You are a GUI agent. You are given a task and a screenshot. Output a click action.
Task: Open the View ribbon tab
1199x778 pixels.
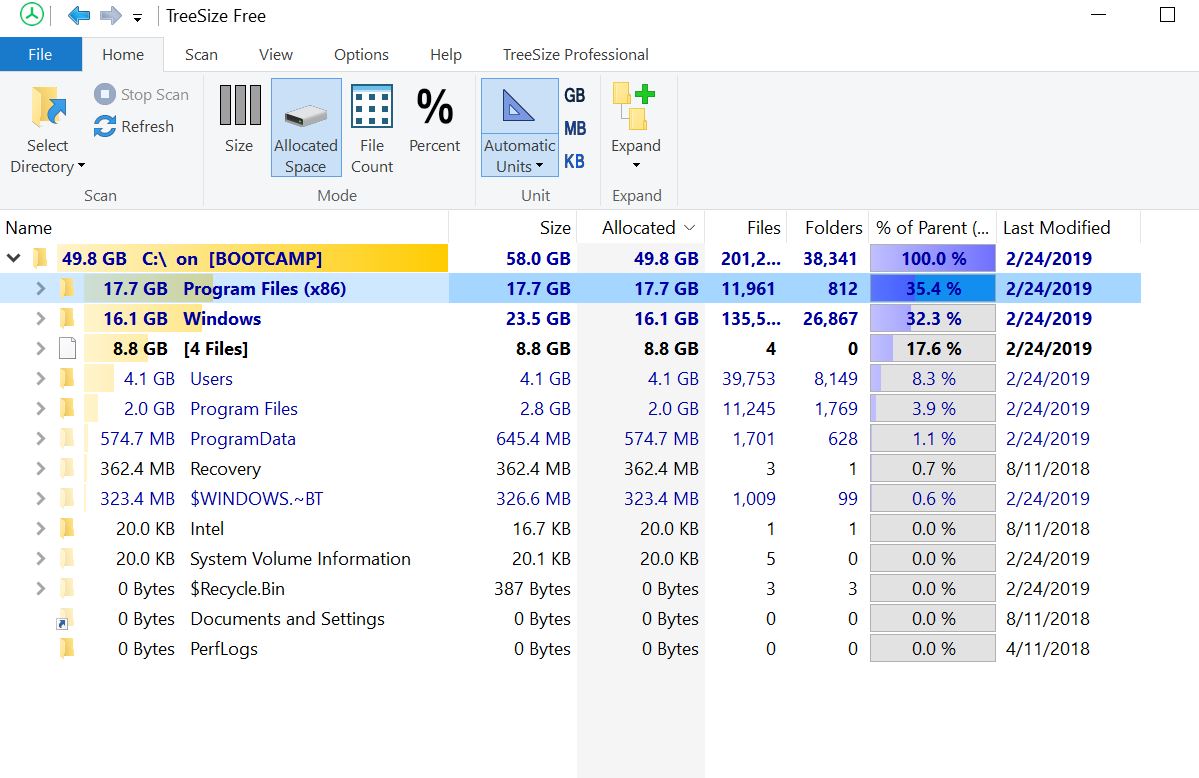click(x=275, y=54)
